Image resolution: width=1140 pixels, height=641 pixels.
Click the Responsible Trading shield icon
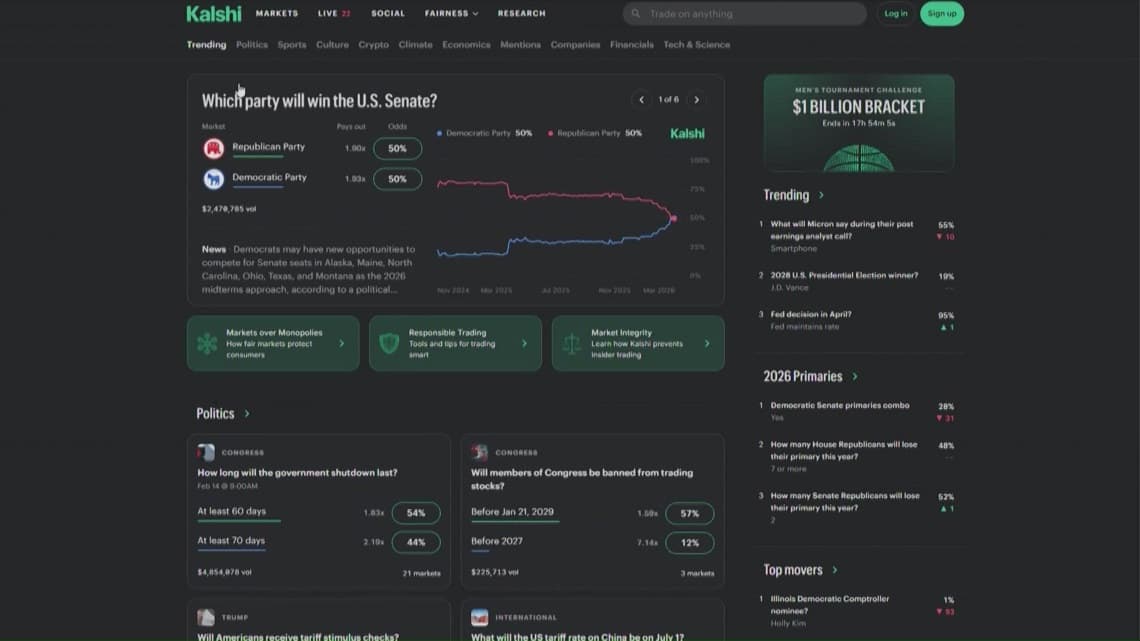(x=390, y=343)
